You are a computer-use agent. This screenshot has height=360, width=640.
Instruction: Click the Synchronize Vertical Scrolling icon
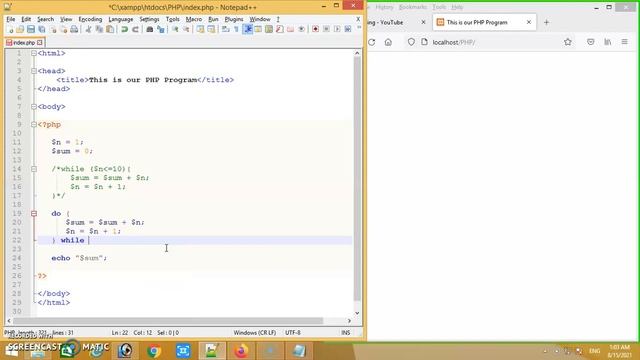pyautogui.click(x=200, y=29)
